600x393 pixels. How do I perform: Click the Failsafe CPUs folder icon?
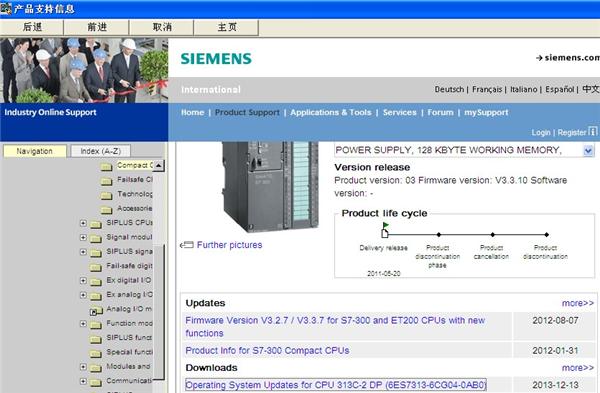coord(106,181)
